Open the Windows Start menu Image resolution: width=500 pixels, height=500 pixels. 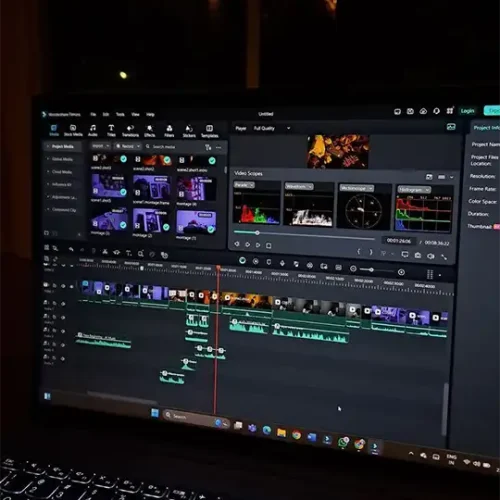coord(155,413)
